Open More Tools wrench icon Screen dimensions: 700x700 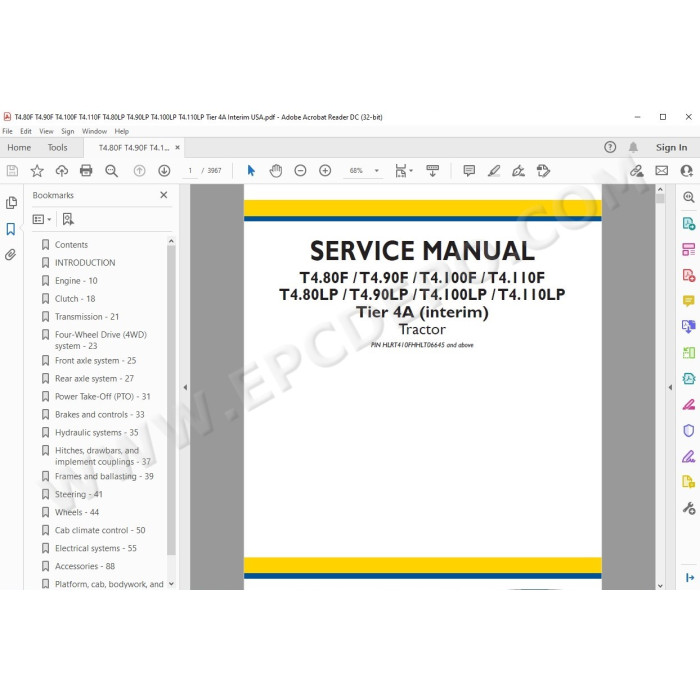(688, 508)
